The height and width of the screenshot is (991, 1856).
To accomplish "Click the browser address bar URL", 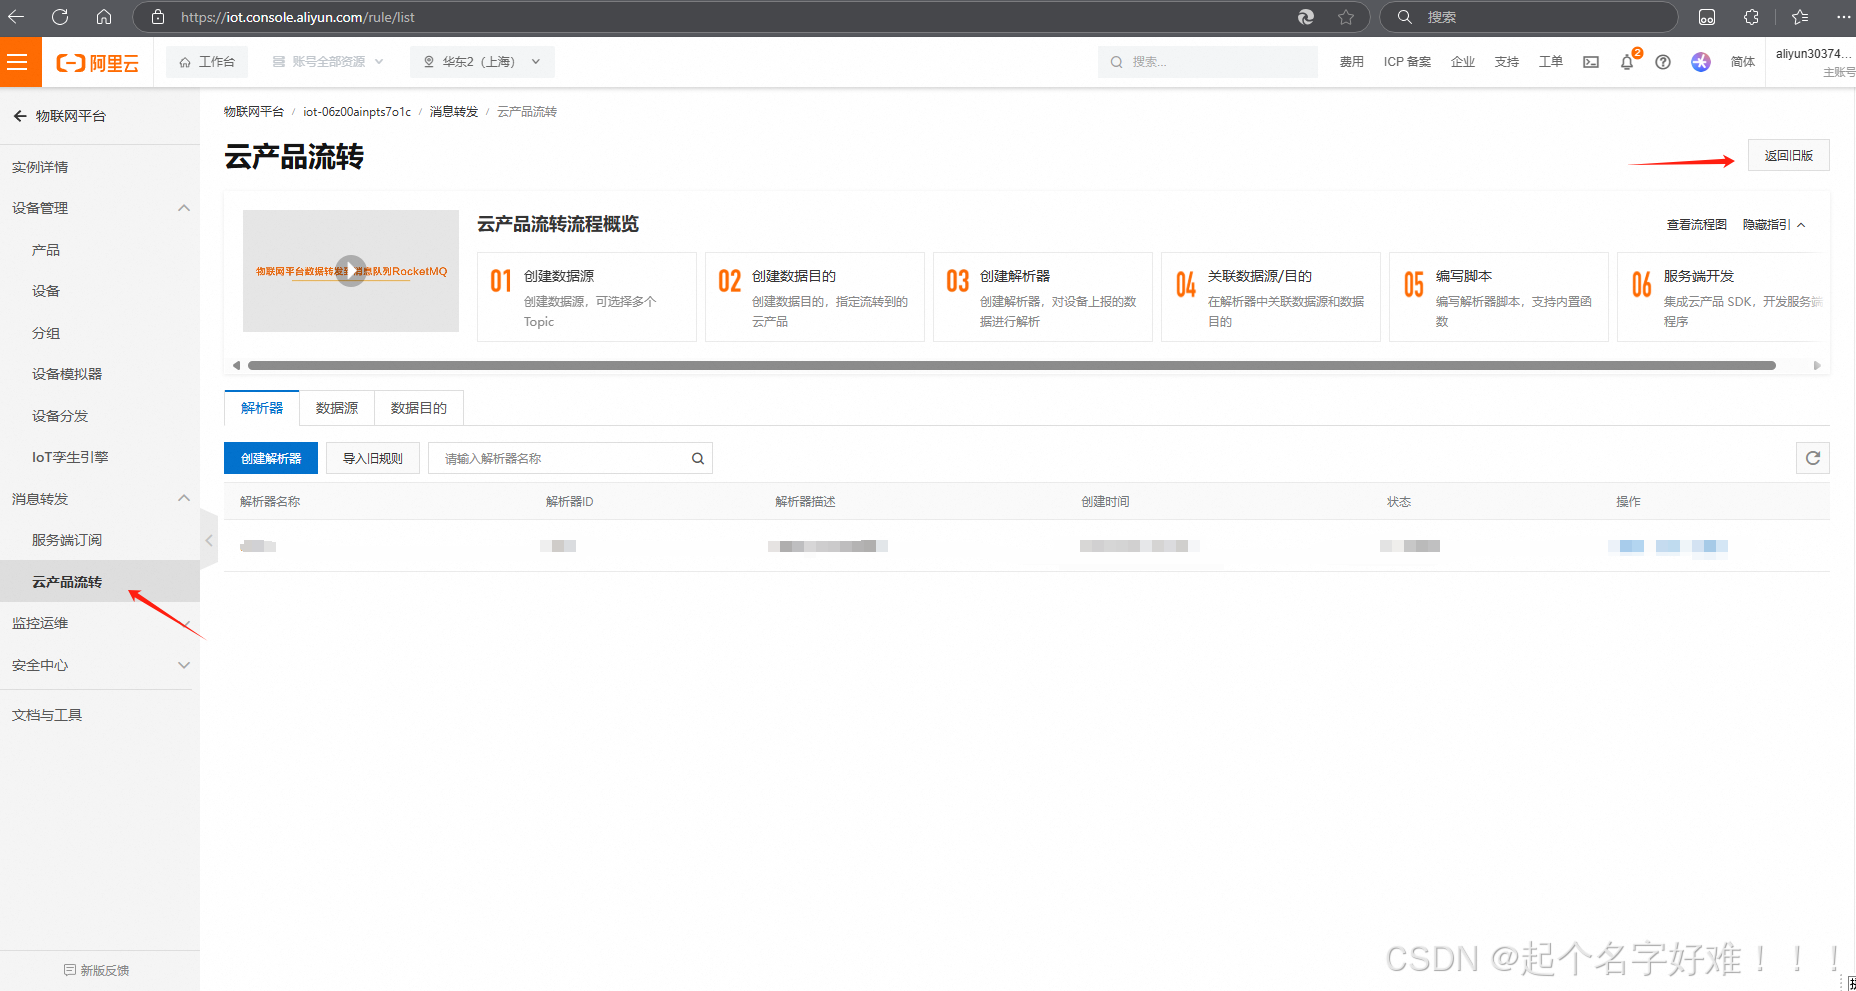I will [298, 17].
